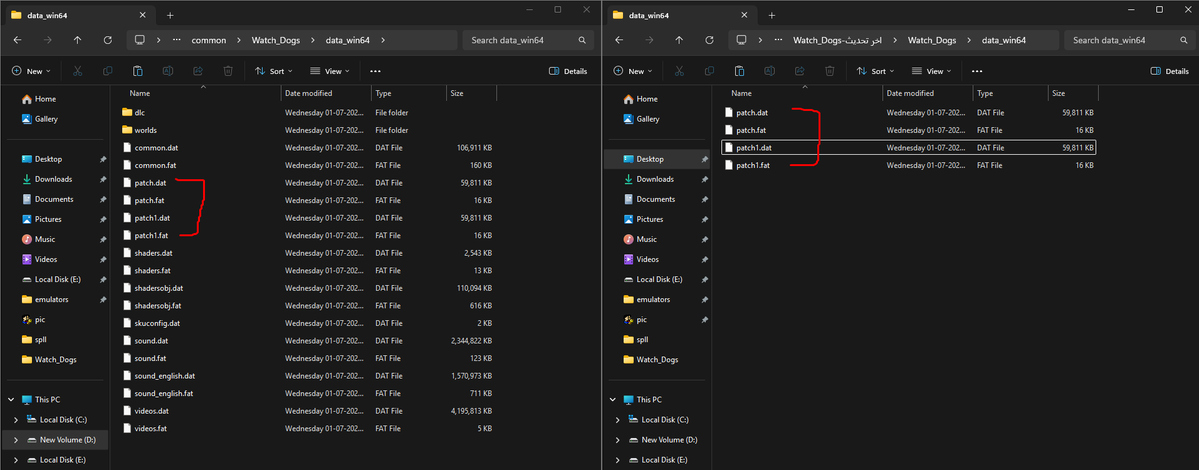Viewport: 1199px width, 470px height.
Task: Click the Delete icon in right window toolbar
Action: click(830, 71)
